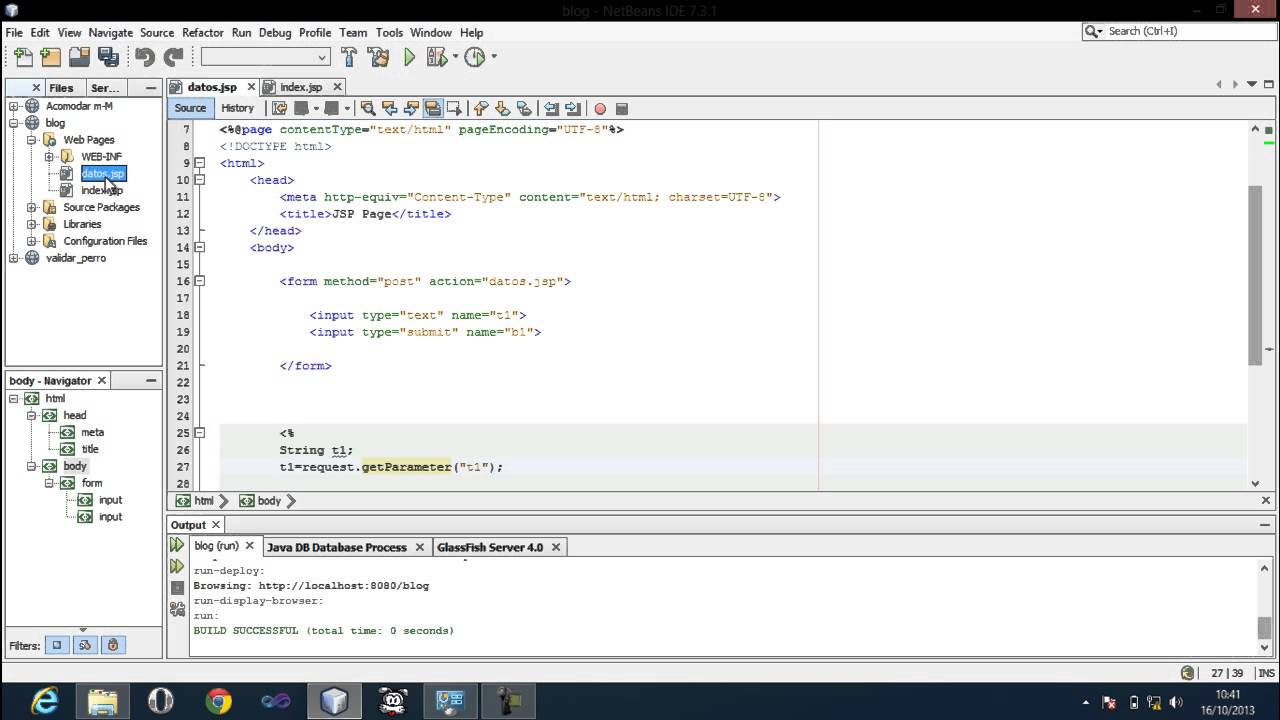Image resolution: width=1280 pixels, height=720 pixels.
Task: Expand the WEB-INF folder
Action: [x=49, y=157]
